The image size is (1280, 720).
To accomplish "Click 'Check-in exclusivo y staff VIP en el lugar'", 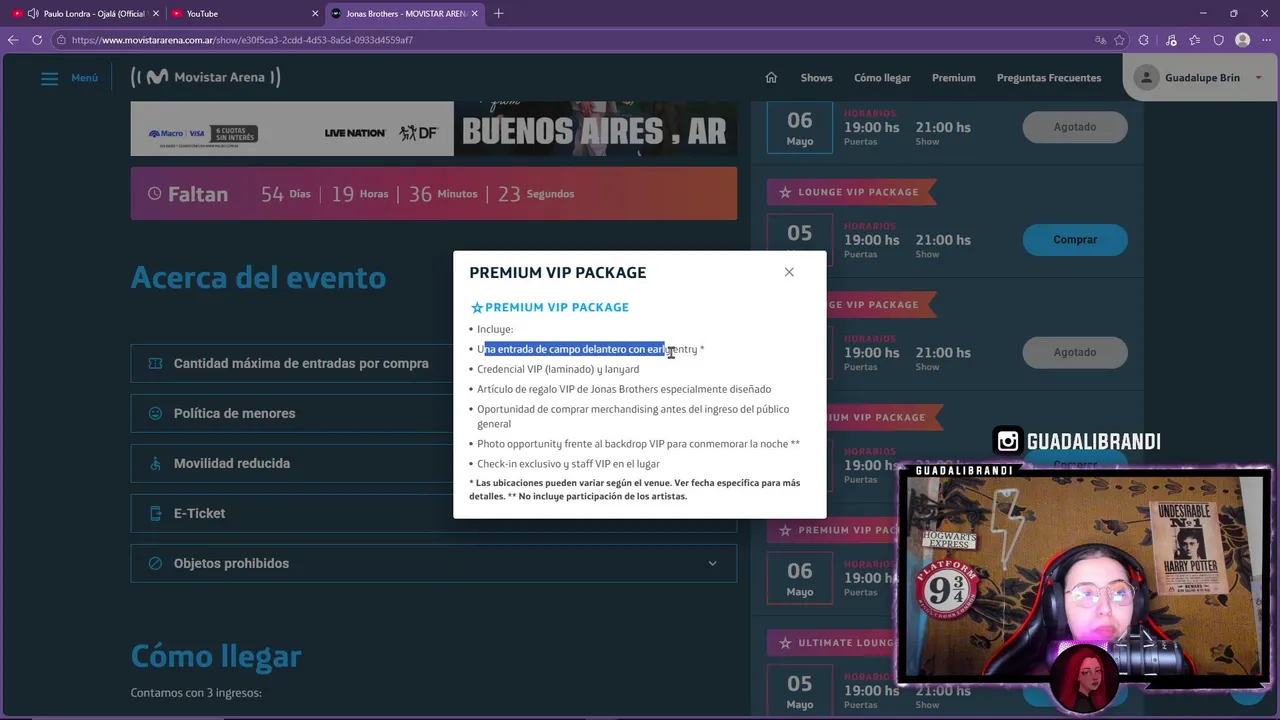I will click(x=568, y=464).
